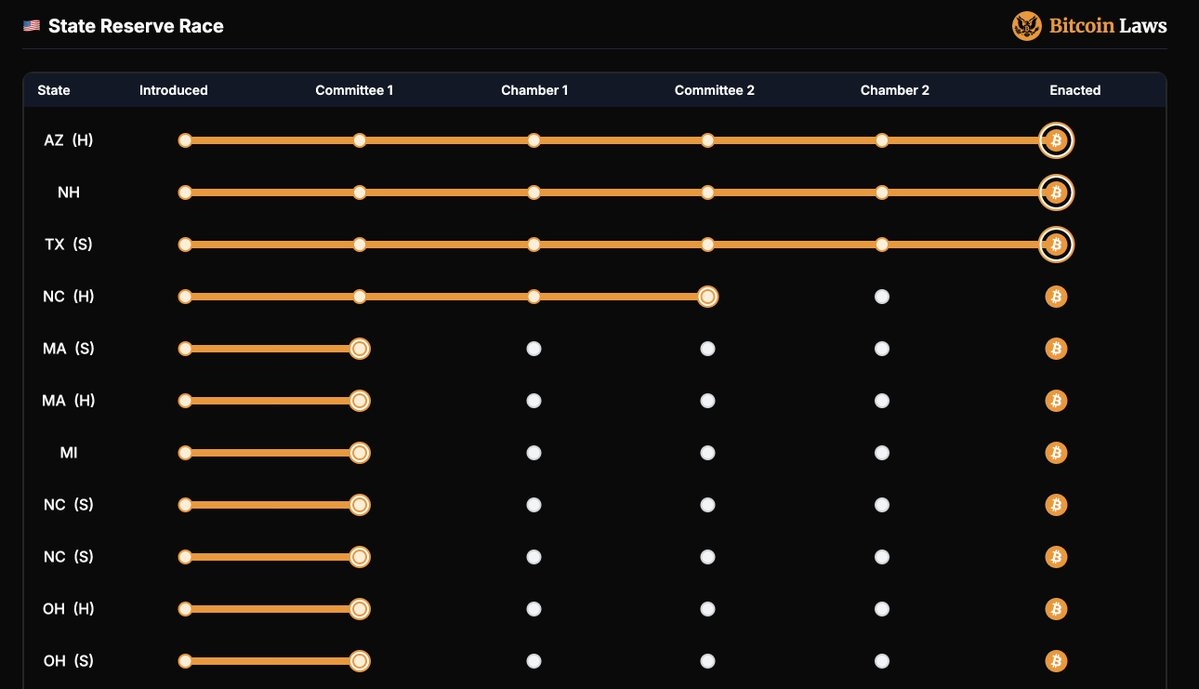The image size is (1199, 689).
Task: Click the Introduced marker in MA (S) row
Action: (185, 349)
